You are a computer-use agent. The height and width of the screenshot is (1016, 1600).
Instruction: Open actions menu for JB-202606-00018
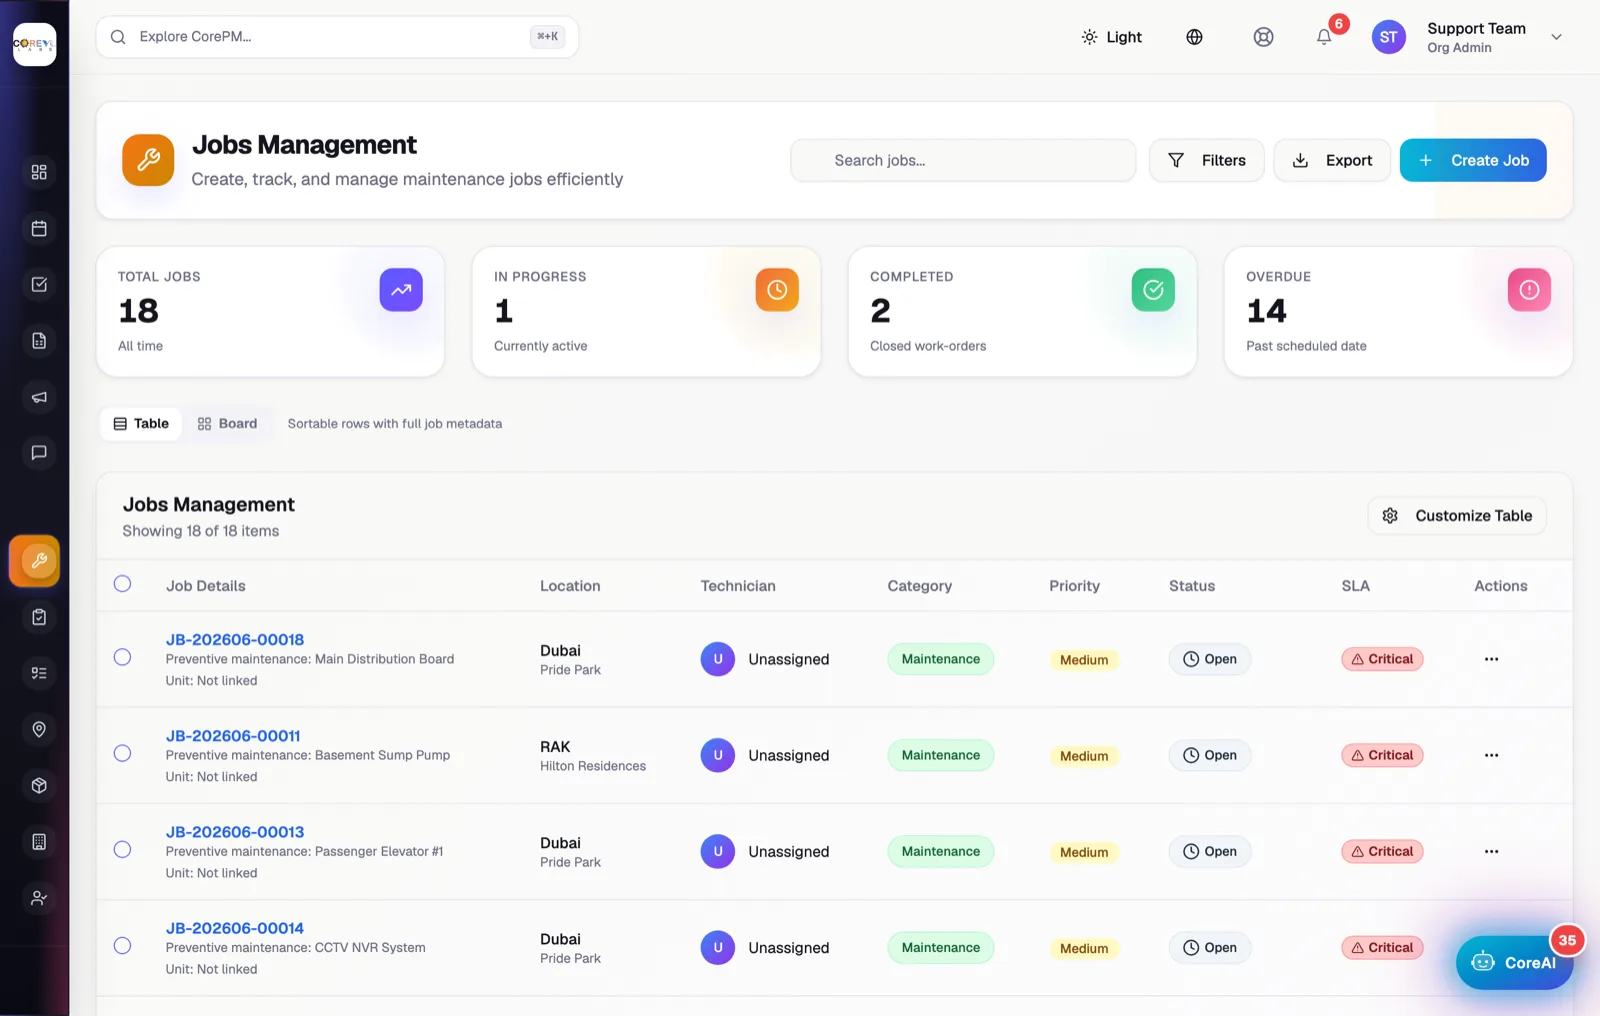[1491, 659]
